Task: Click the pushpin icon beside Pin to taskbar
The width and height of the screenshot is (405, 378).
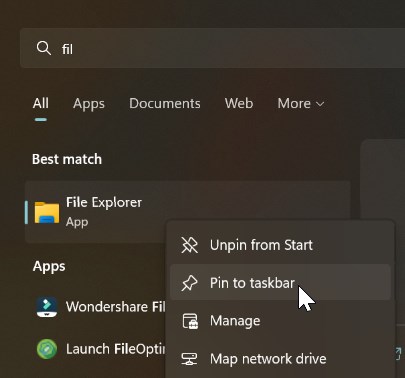Action: (x=189, y=283)
